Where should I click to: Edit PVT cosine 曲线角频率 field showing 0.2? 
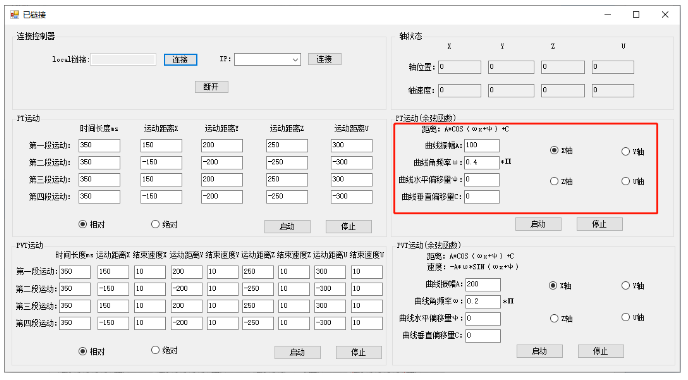click(483, 301)
